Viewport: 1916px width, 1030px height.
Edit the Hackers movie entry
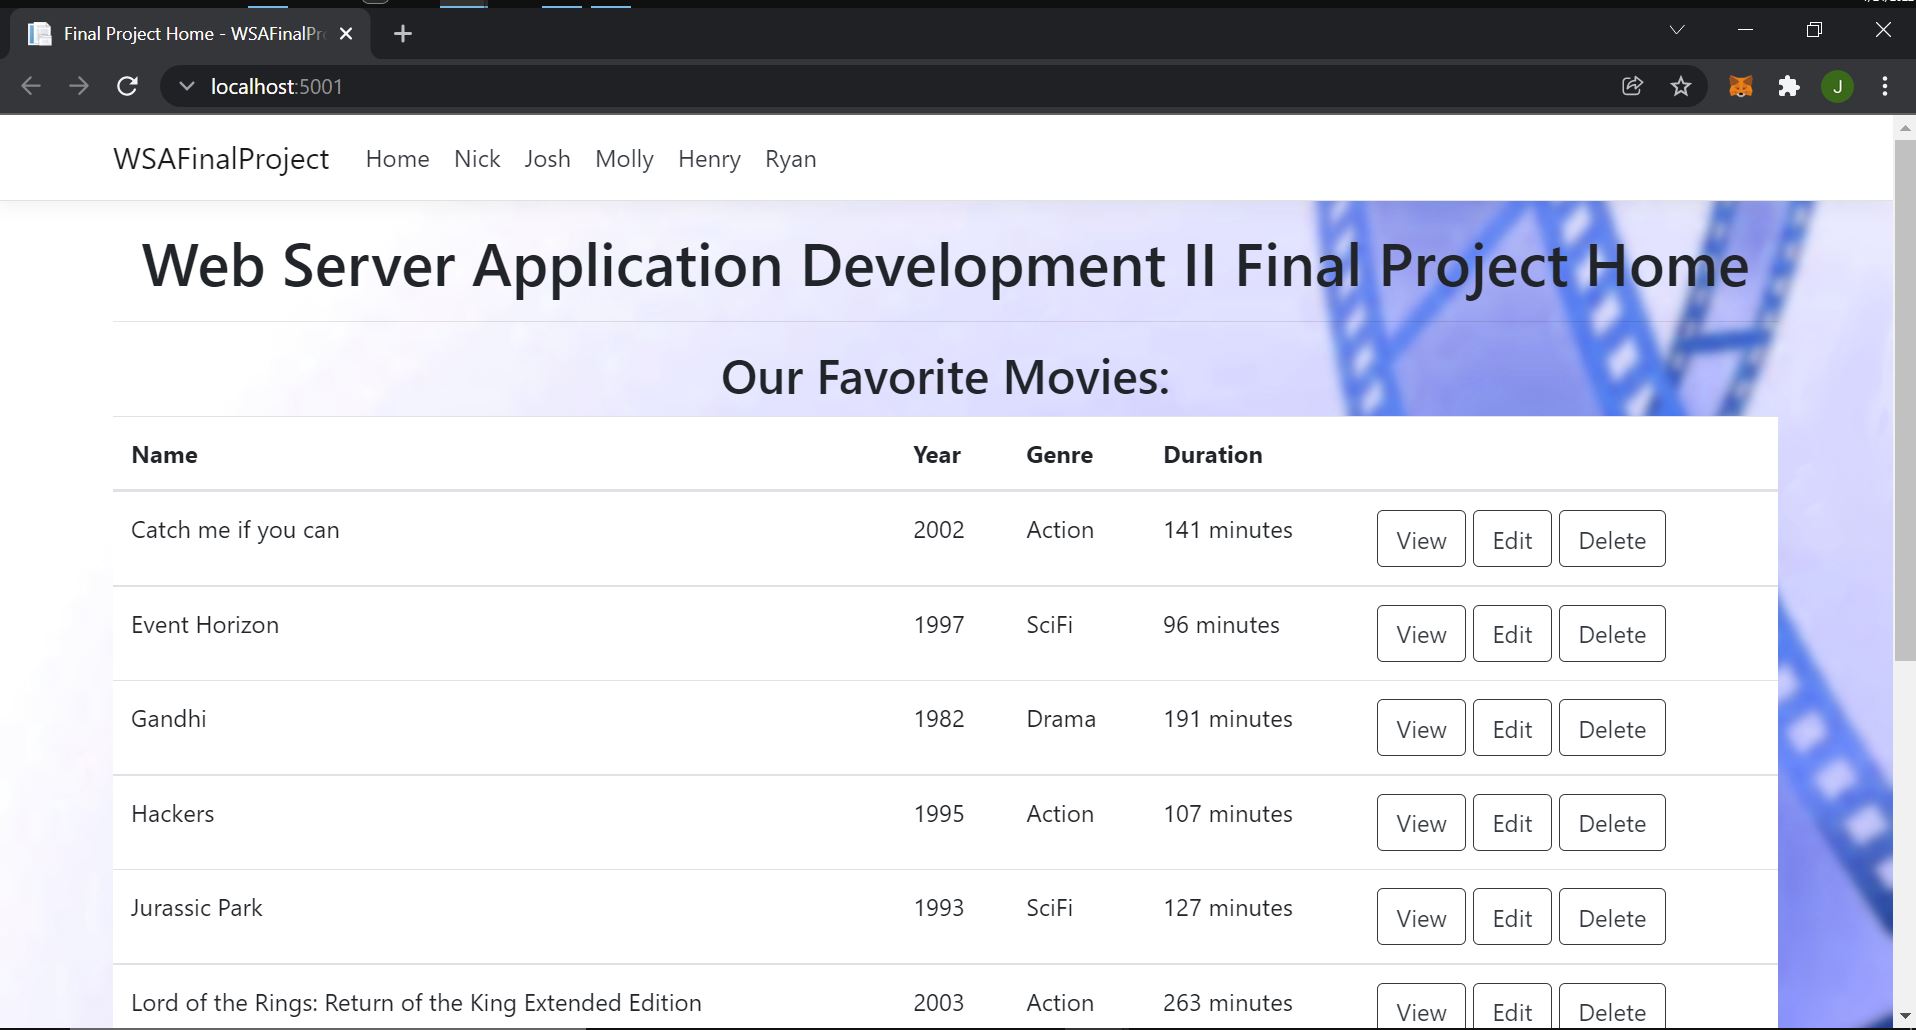[x=1511, y=822]
